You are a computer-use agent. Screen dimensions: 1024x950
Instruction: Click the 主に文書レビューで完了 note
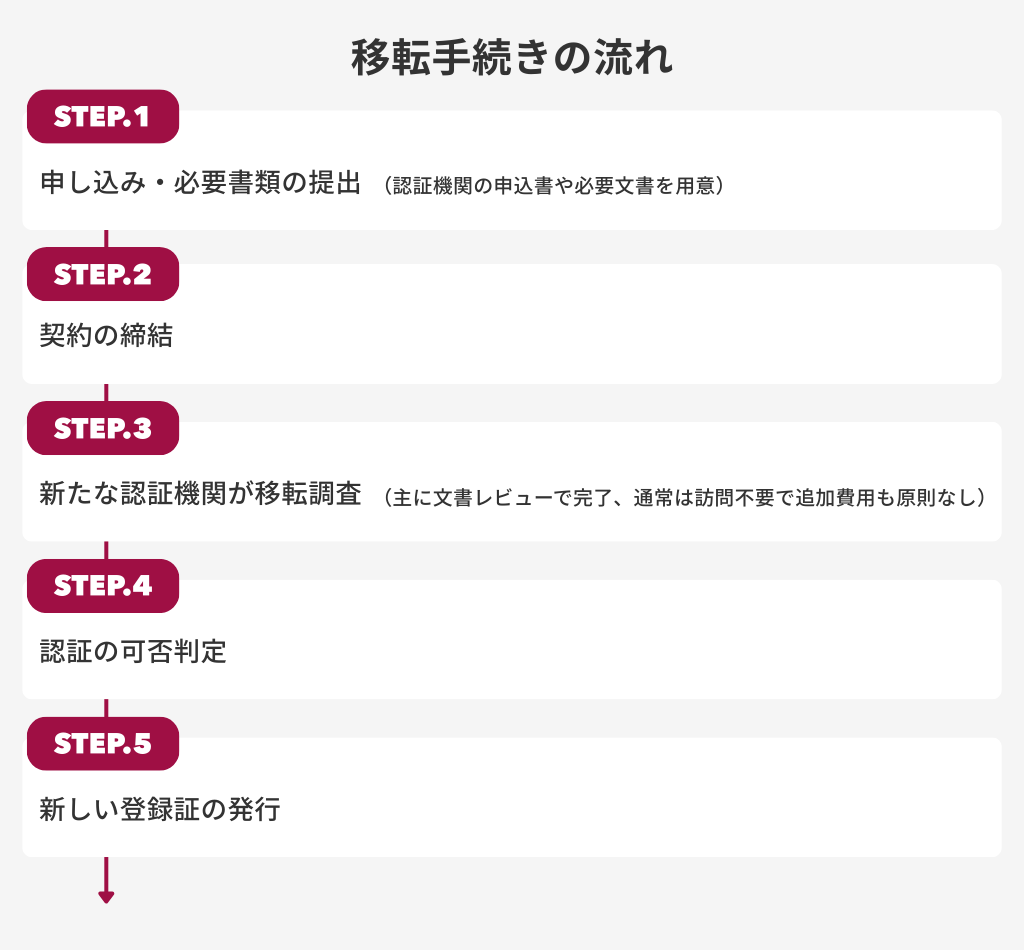[684, 497]
